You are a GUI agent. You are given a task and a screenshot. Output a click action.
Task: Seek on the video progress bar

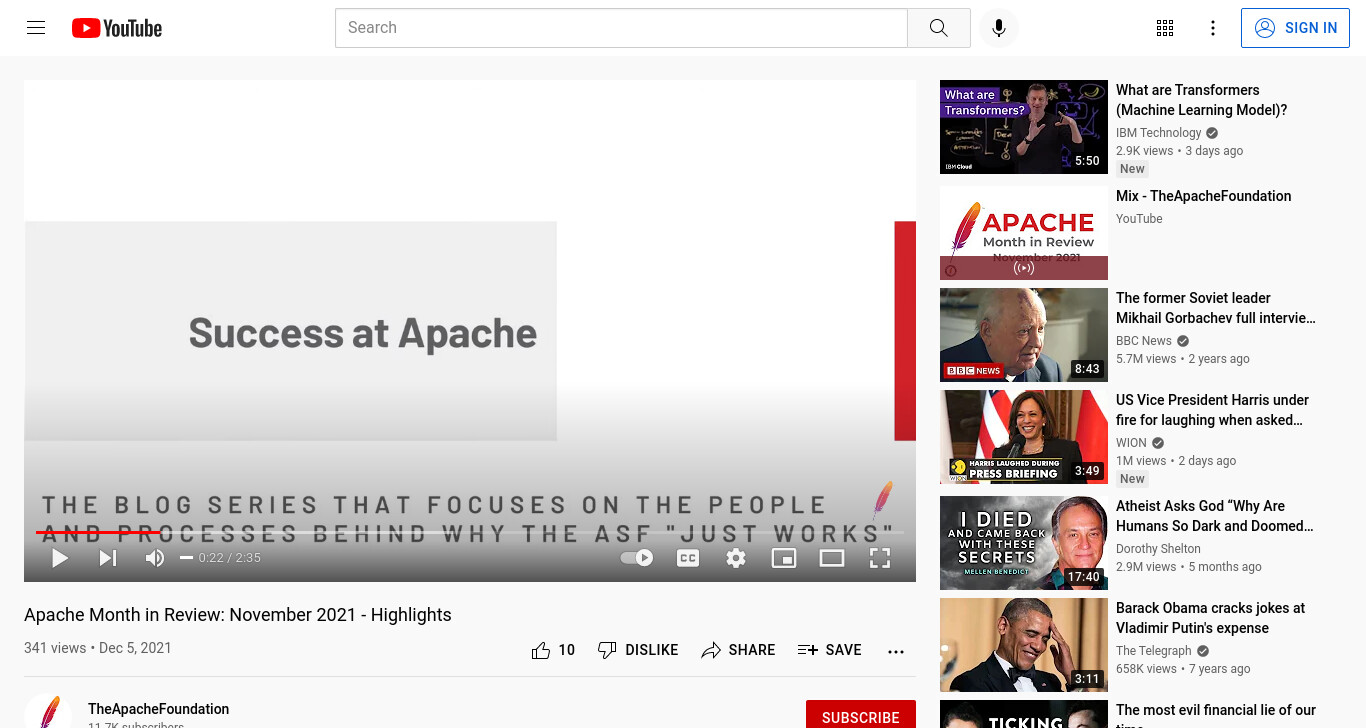tap(470, 532)
